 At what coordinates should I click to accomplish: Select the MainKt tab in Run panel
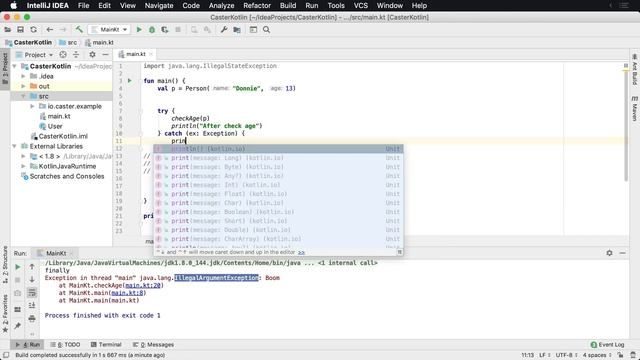coord(56,253)
